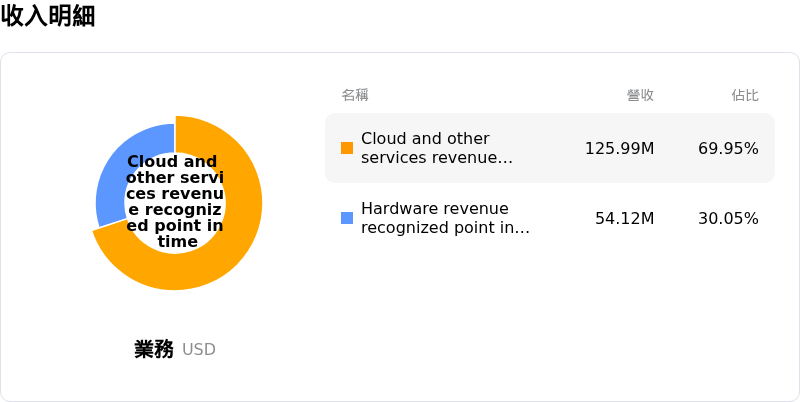800x402 pixels.
Task: Click the USD currency label
Action: click(x=199, y=350)
